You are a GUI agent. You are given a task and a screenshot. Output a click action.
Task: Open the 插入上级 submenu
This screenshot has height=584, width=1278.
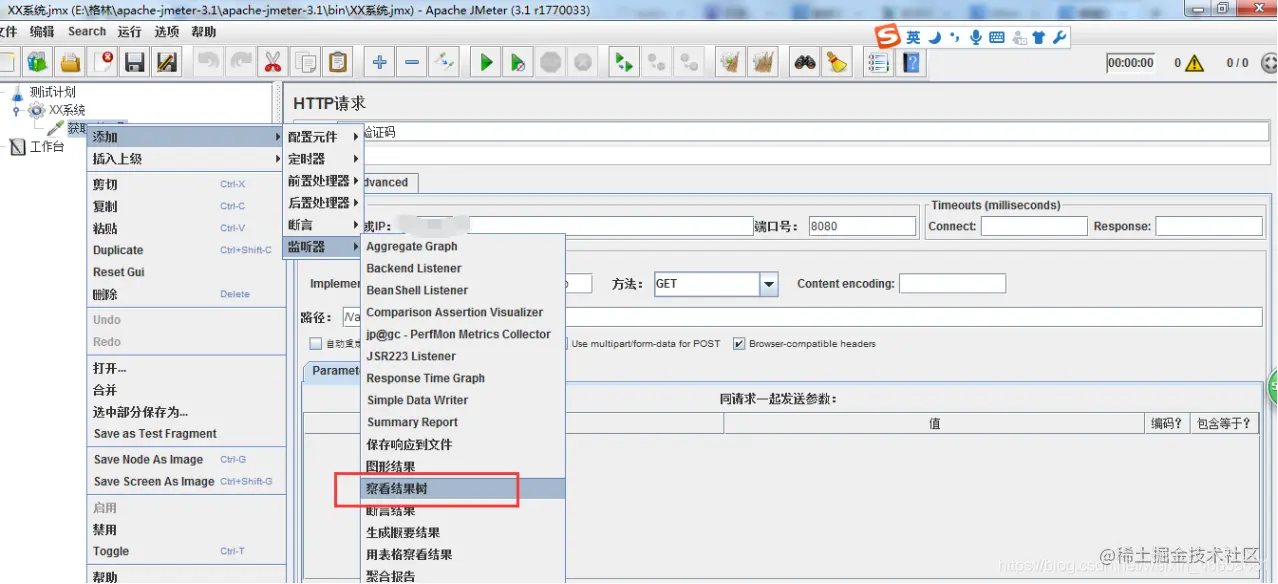click(x=186, y=159)
